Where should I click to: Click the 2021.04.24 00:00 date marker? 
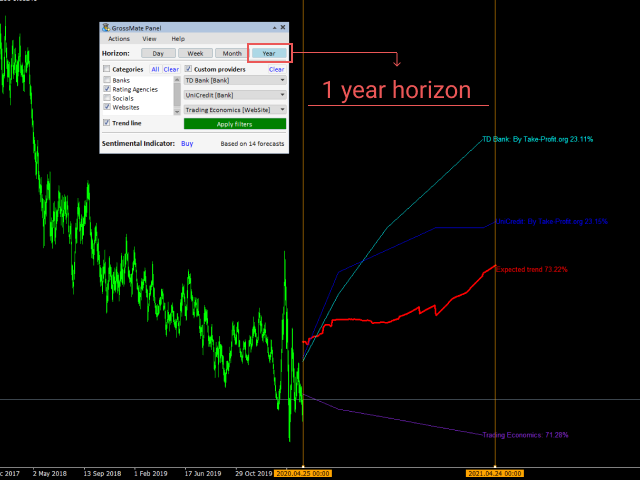[x=495, y=473]
